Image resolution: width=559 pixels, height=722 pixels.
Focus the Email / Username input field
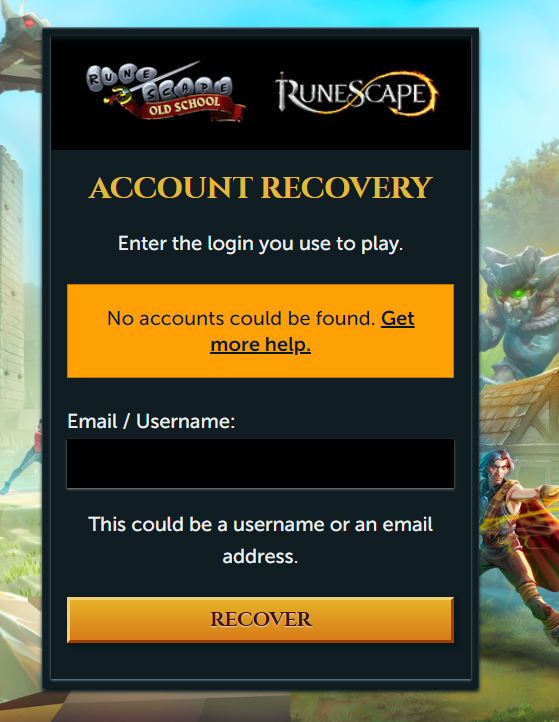click(x=260, y=463)
